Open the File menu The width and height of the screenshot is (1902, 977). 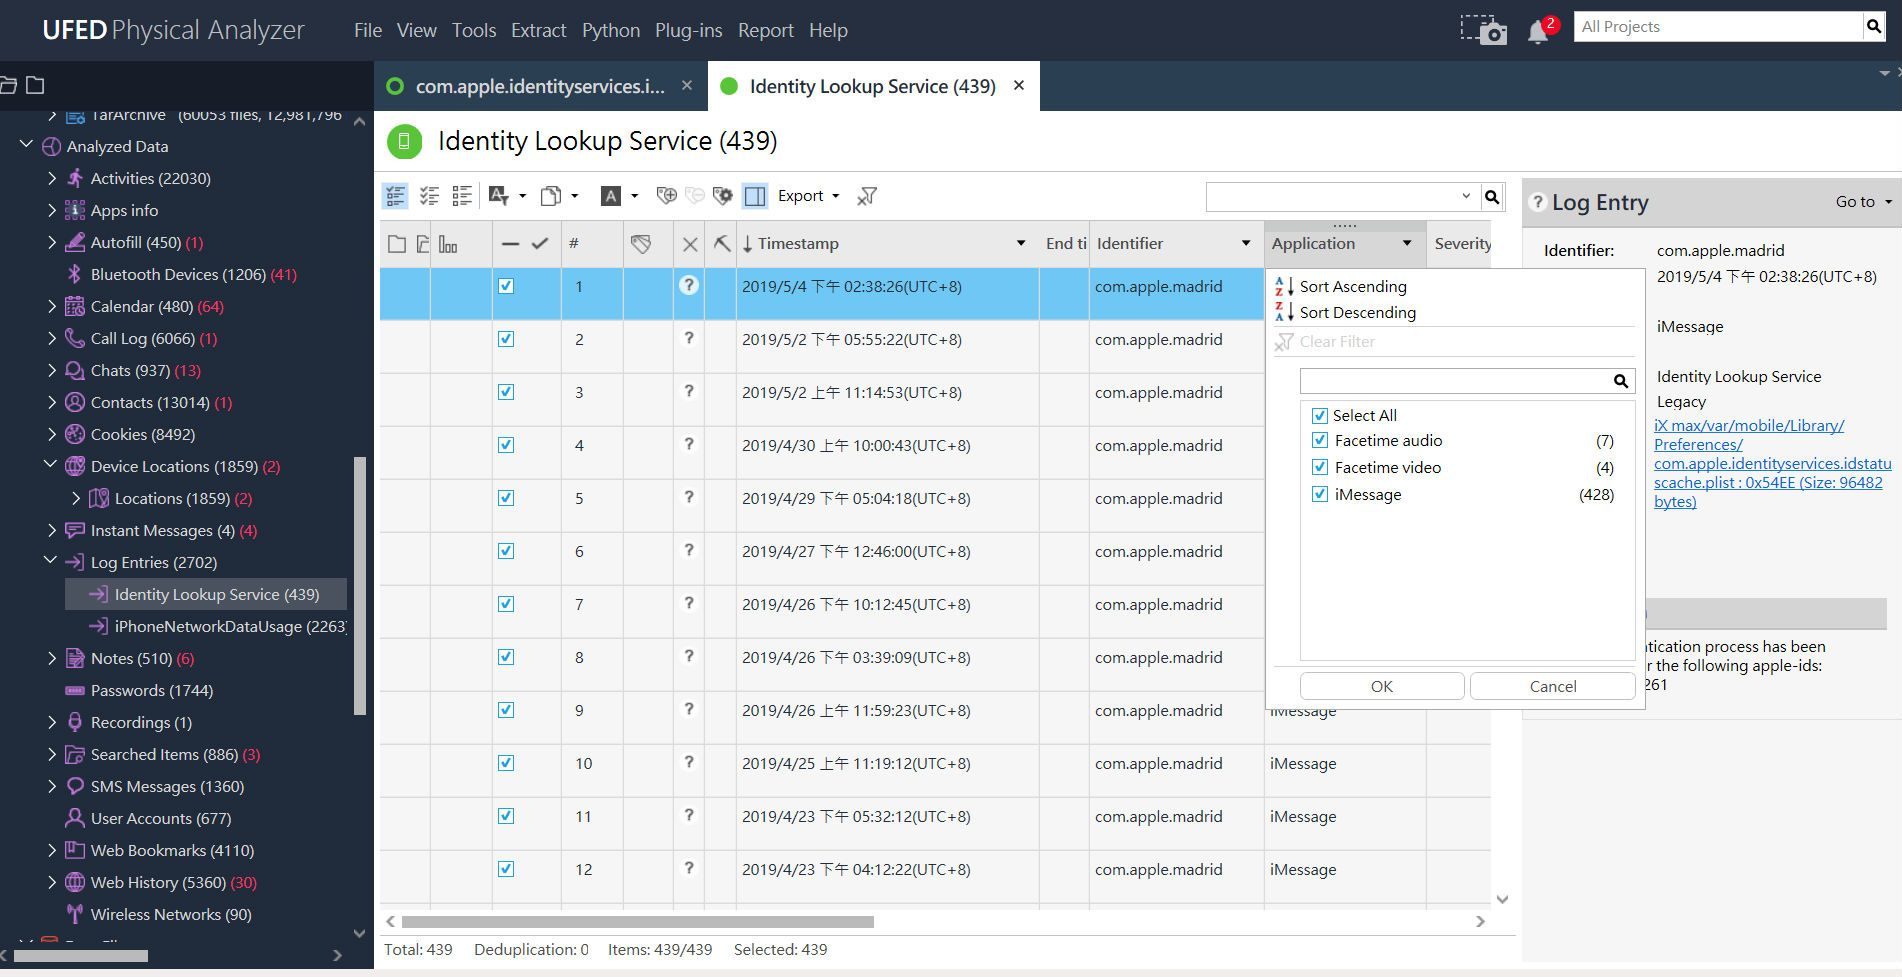[367, 30]
